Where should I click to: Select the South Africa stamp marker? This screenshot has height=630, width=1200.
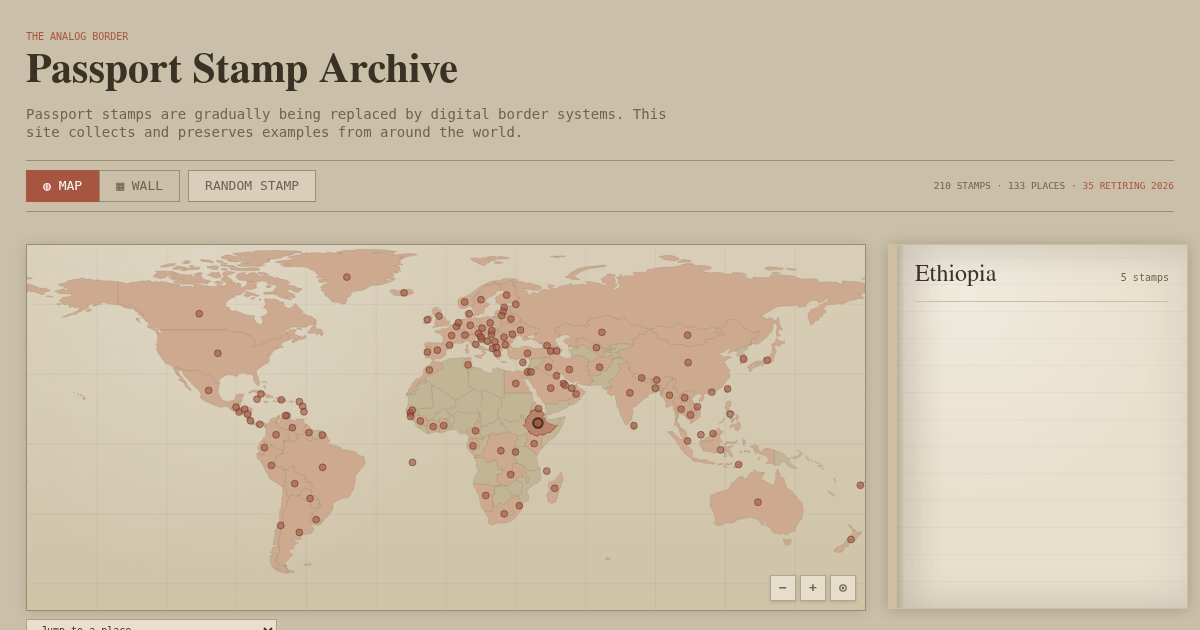click(504, 514)
